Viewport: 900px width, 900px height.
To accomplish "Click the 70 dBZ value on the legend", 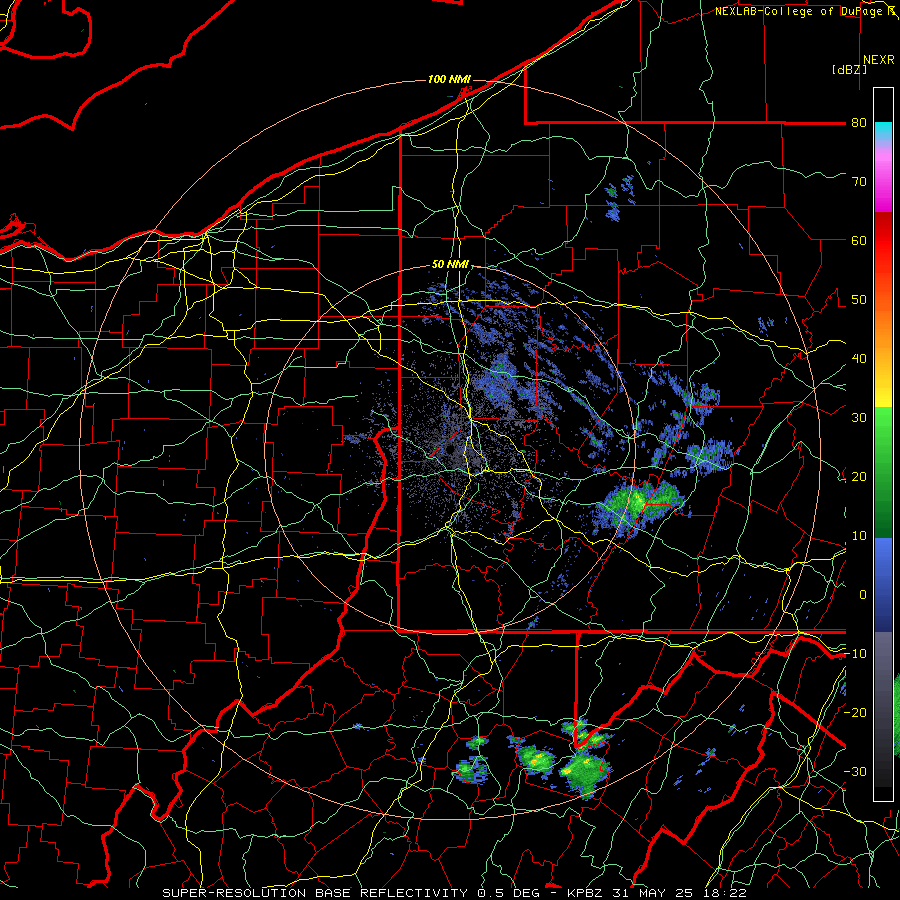I will coord(859,182).
